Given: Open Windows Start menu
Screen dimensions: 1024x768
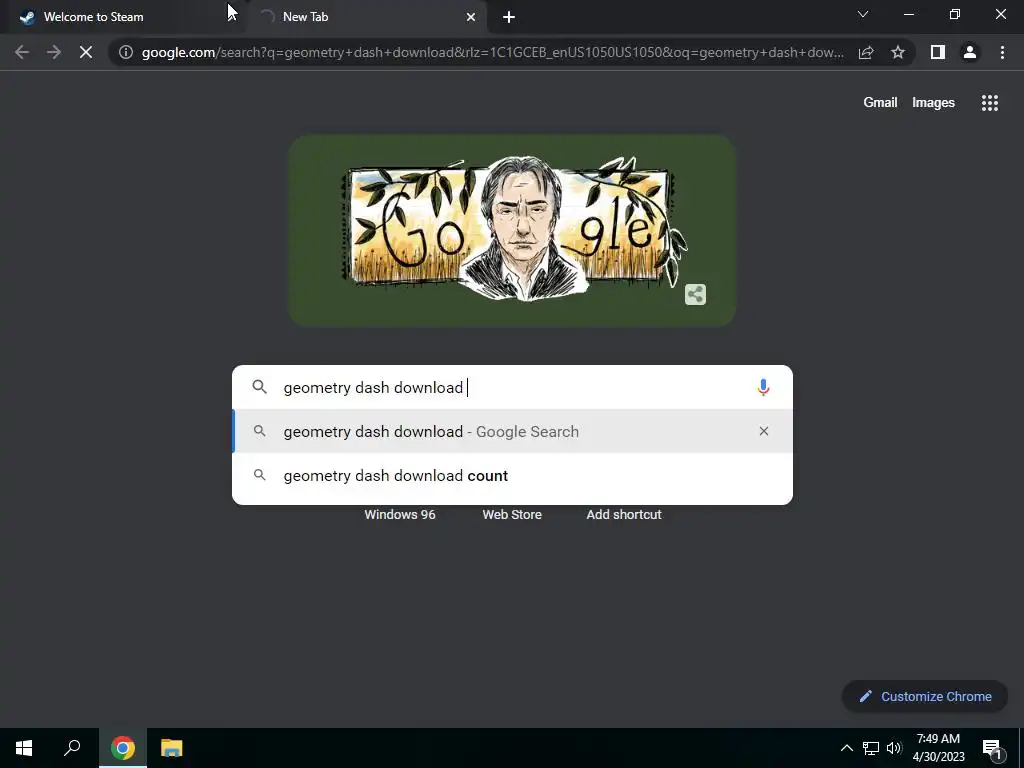Looking at the screenshot, I should tap(24, 748).
